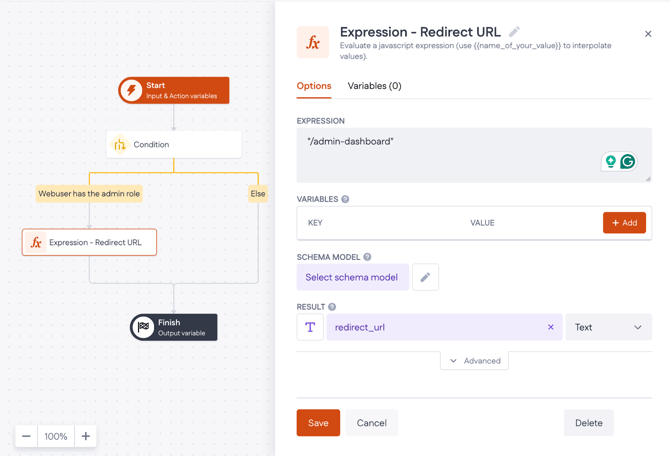Click the fx icon on Expression node
The width and height of the screenshot is (670, 456).
pyautogui.click(x=36, y=242)
